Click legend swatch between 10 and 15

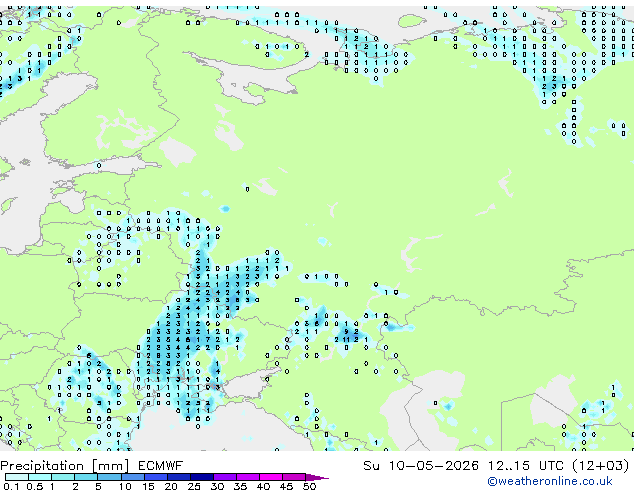[x=133, y=477]
